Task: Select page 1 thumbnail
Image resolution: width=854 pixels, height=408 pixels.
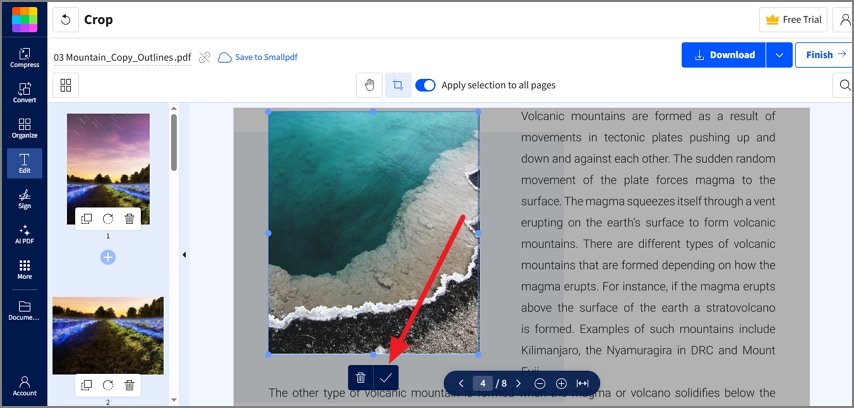Action: [108, 169]
